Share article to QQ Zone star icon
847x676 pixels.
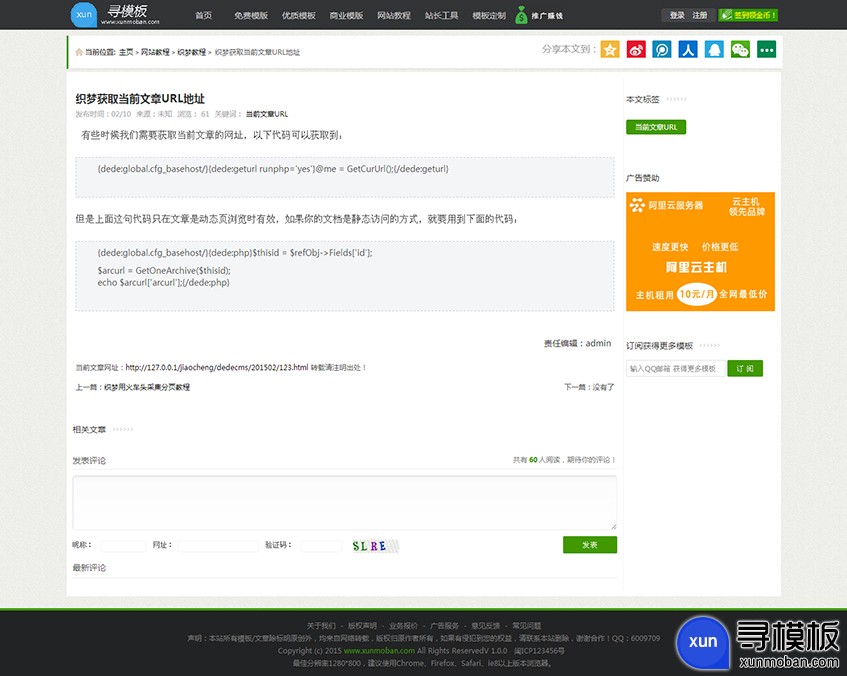(x=610, y=49)
